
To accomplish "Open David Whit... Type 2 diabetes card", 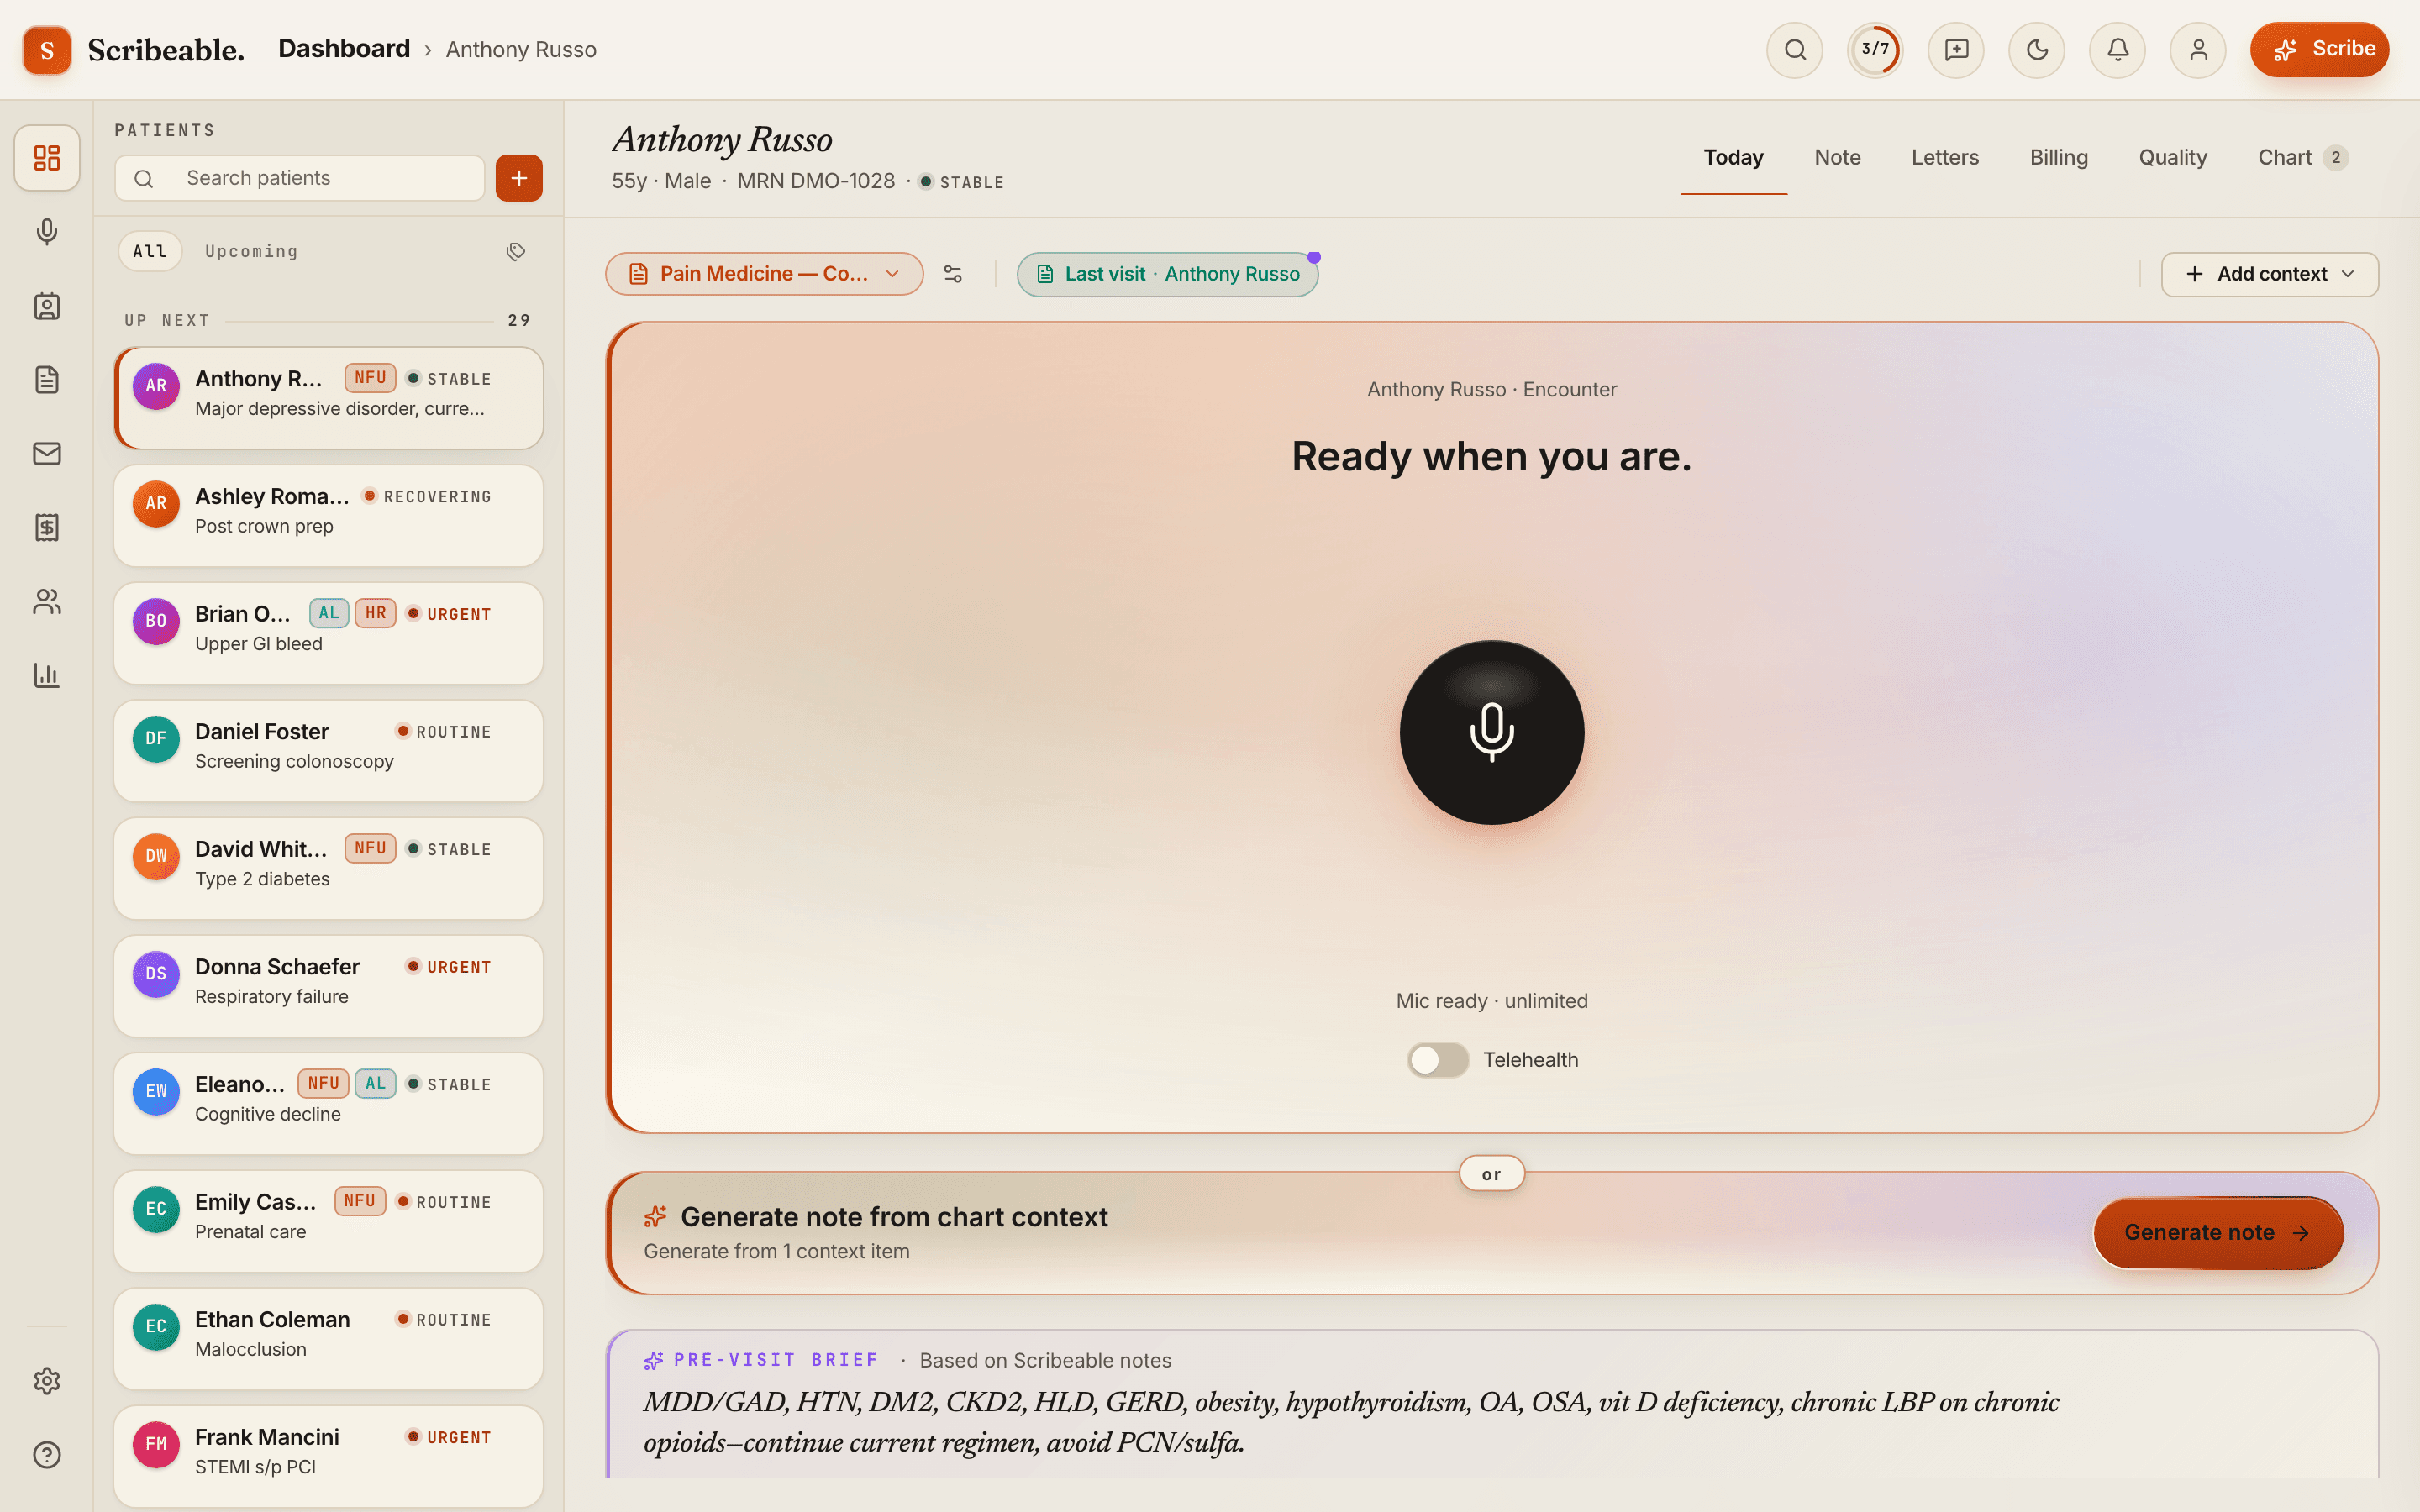I will [328, 868].
